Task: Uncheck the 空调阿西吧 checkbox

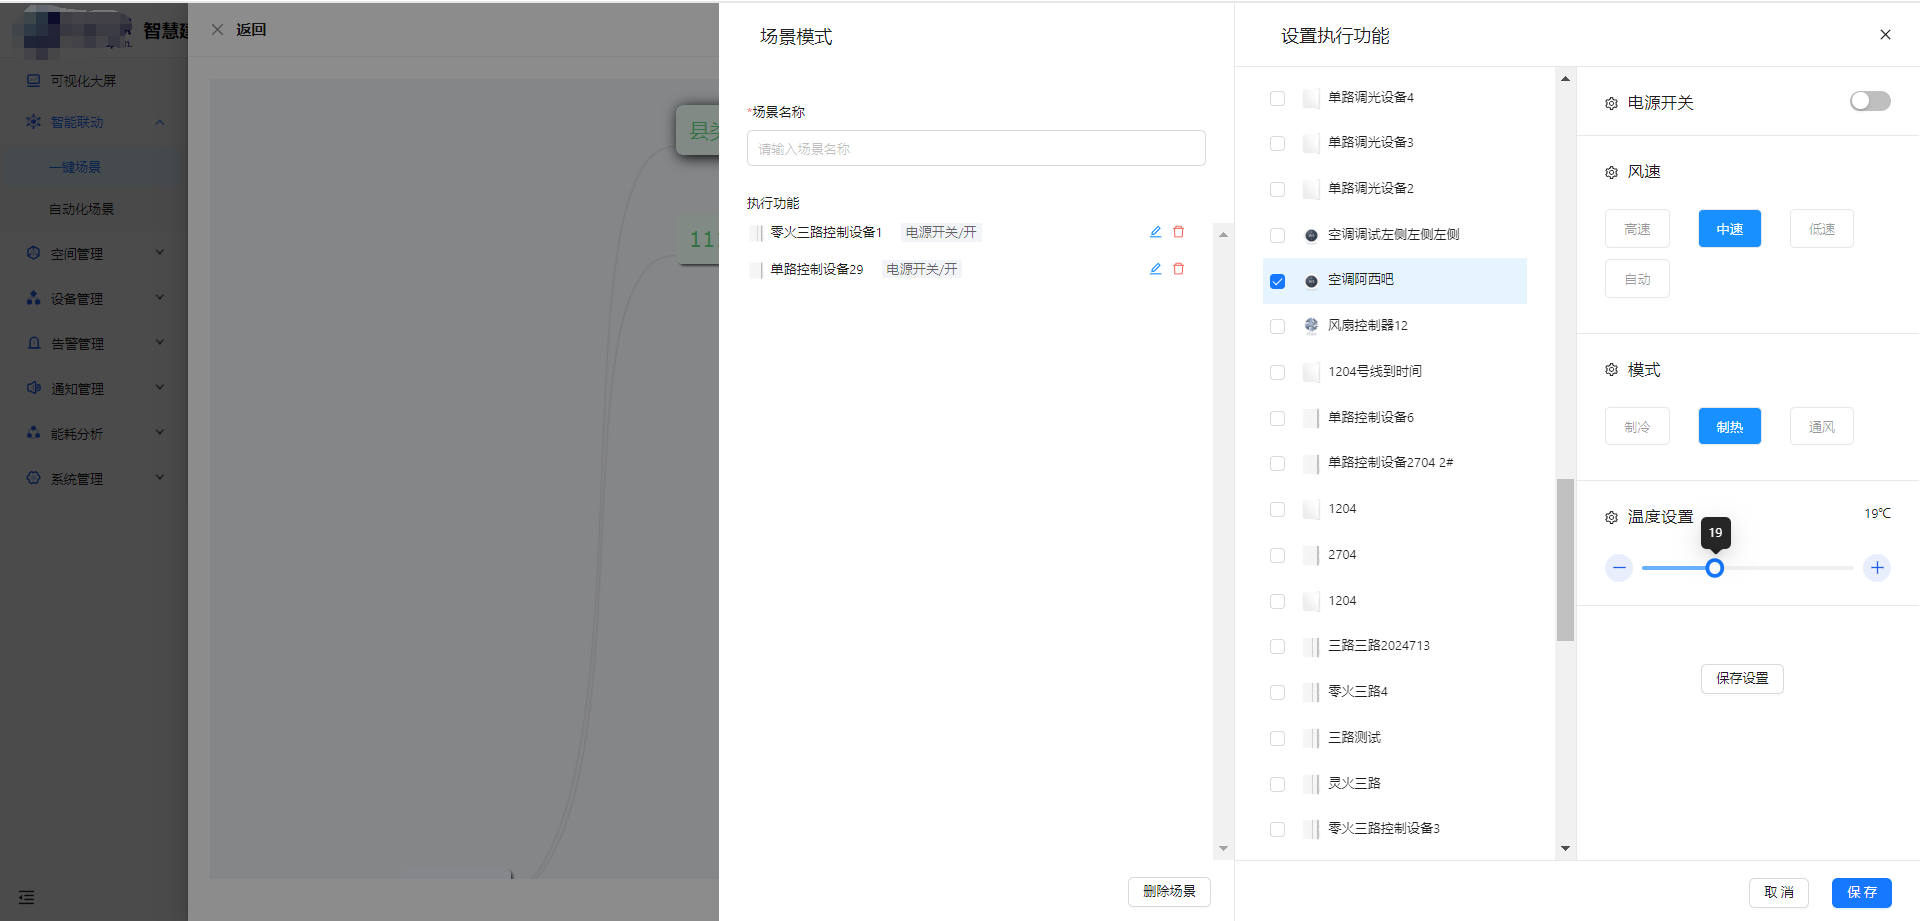Action: tap(1277, 281)
